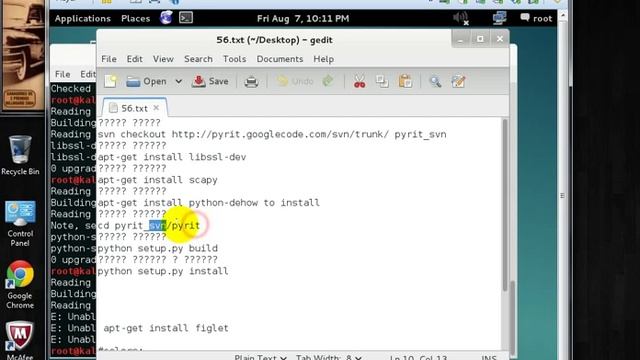
Task: Open the Plain Text language dropdown
Action: click(x=260, y=357)
